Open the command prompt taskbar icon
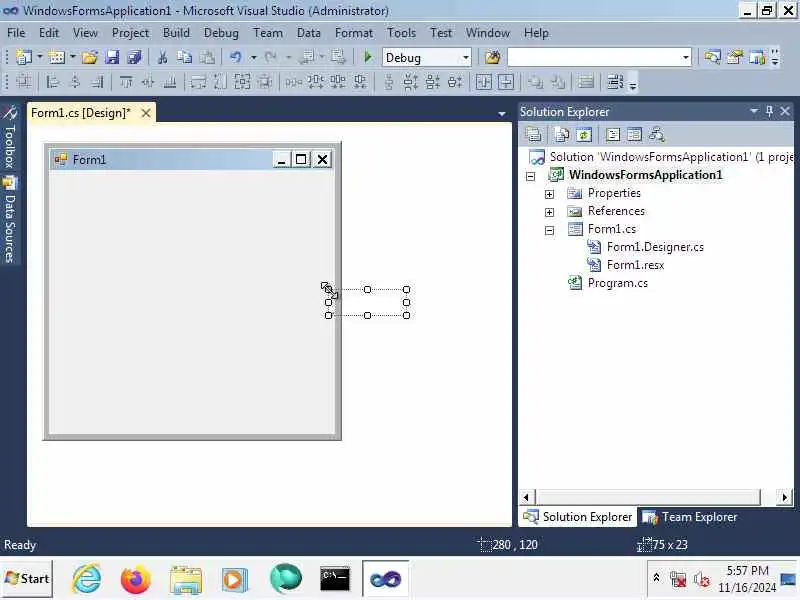The width and height of the screenshot is (800, 600). point(335,579)
